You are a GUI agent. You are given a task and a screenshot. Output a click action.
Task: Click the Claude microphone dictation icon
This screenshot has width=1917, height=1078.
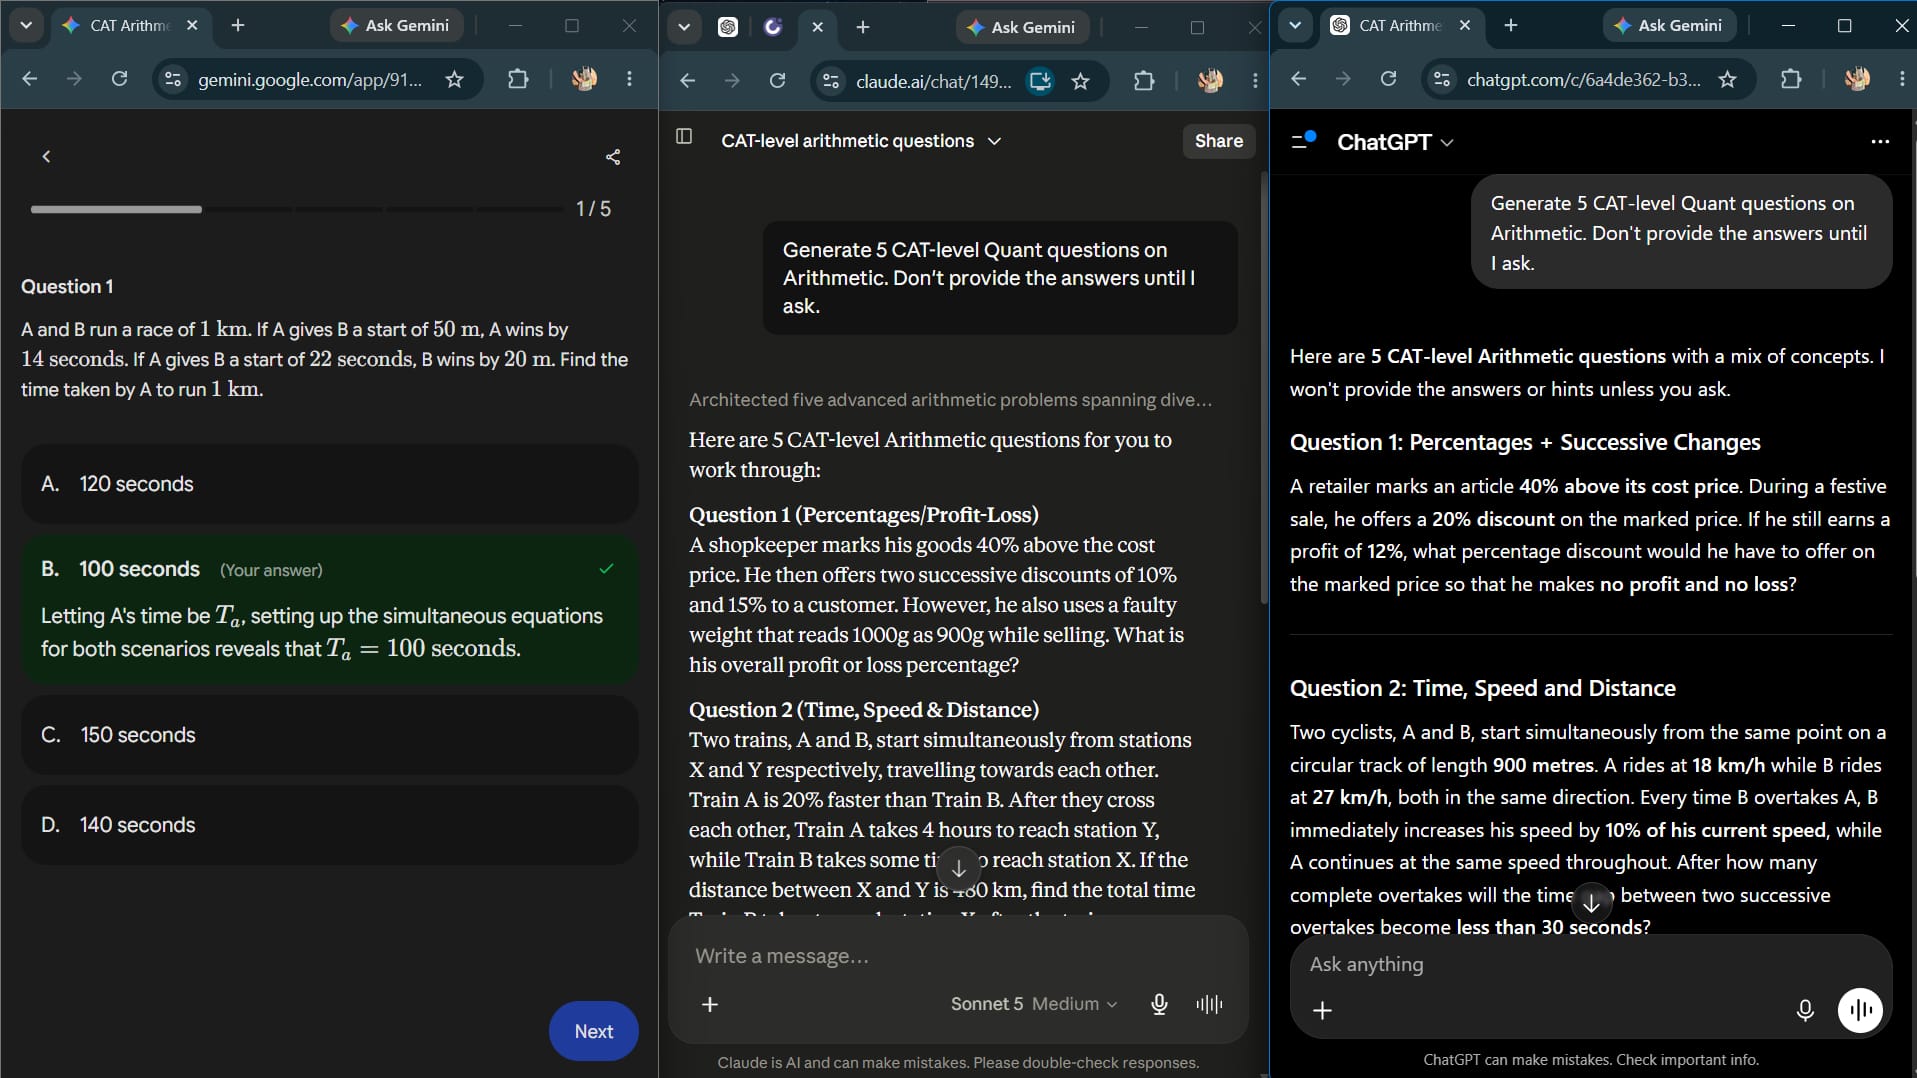[1159, 1004]
